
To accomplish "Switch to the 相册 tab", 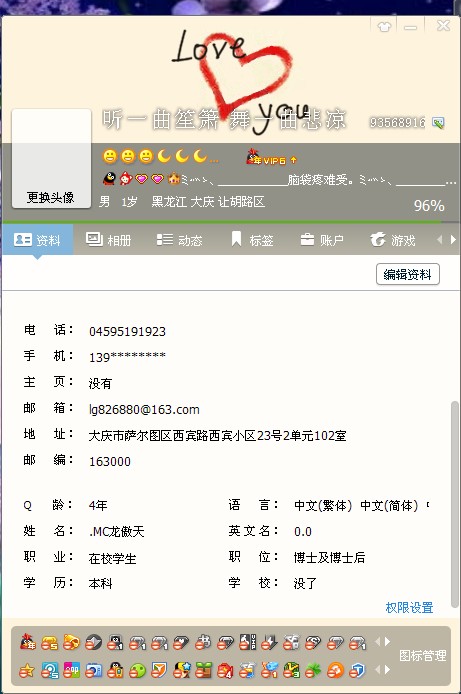I will [109, 240].
